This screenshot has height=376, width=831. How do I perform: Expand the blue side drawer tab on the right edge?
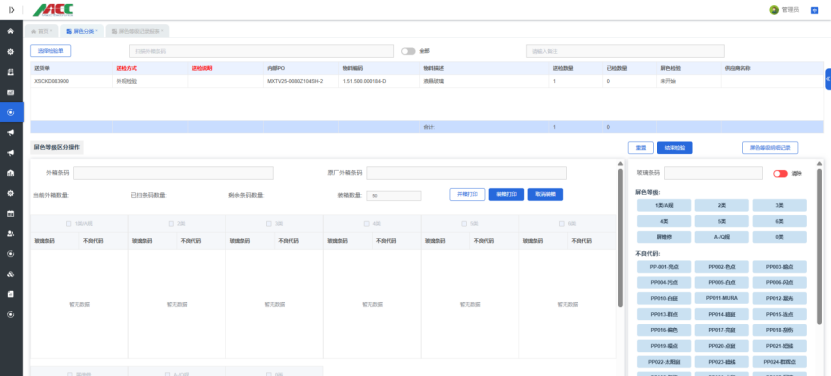(x=828, y=79)
